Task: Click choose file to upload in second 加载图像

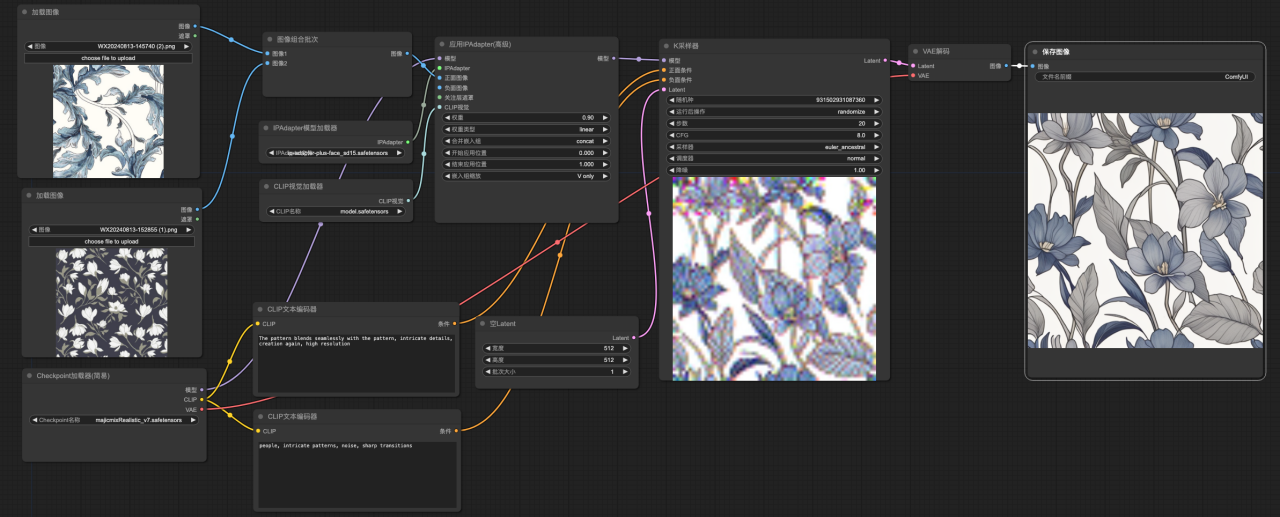Action: click(x=111, y=241)
